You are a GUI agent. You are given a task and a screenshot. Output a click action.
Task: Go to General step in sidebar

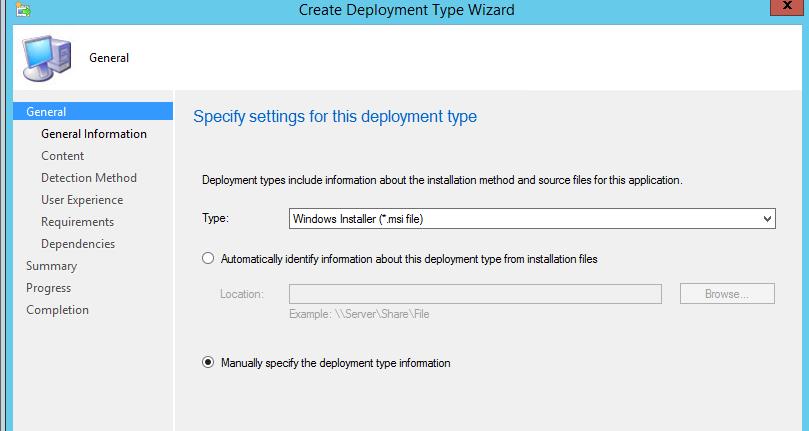coord(47,112)
